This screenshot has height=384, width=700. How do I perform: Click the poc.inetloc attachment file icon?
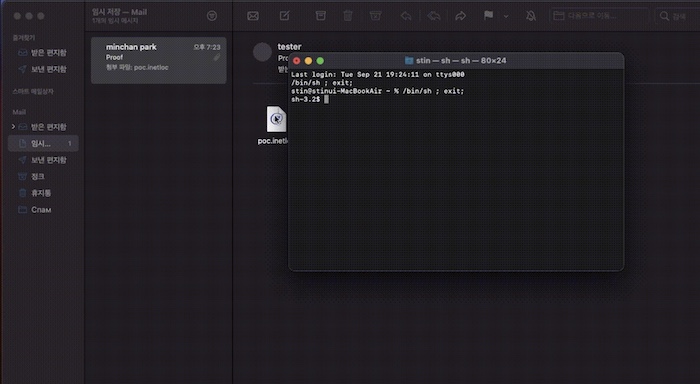coord(276,119)
